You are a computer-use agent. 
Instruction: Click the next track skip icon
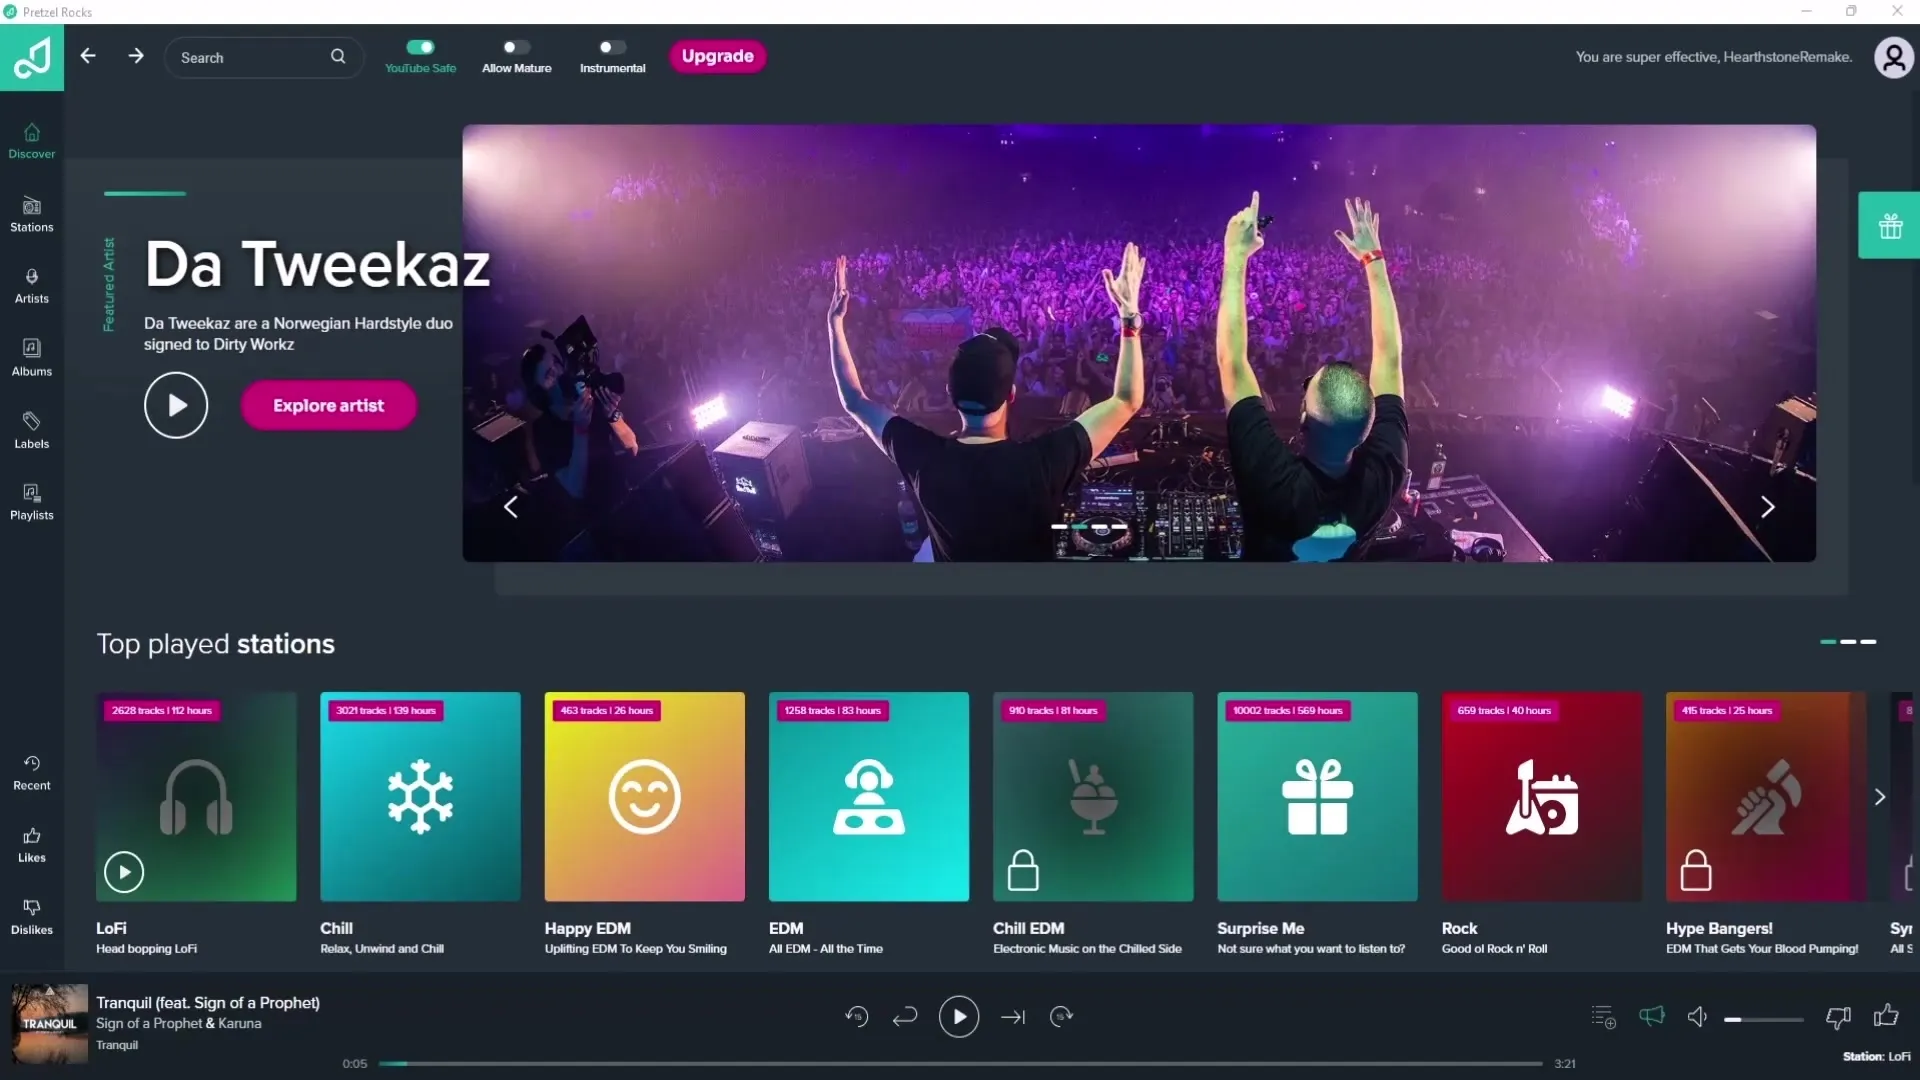pos(1013,1015)
